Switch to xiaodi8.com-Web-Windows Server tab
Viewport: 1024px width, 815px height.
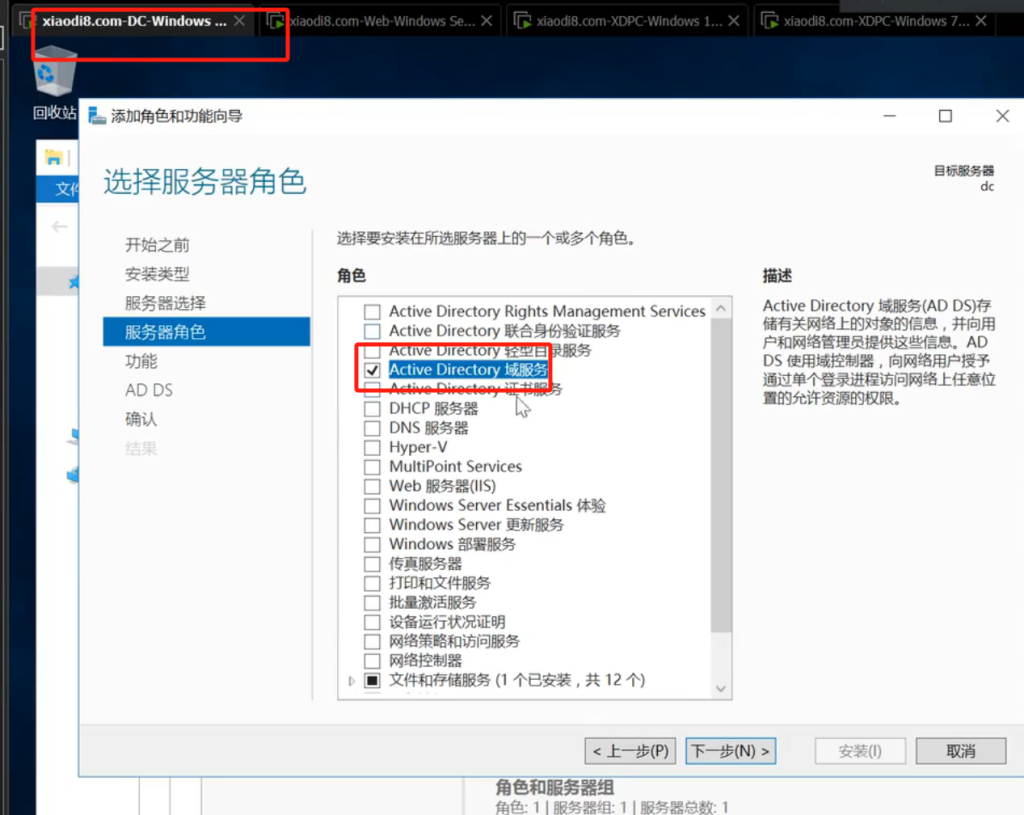(381, 21)
